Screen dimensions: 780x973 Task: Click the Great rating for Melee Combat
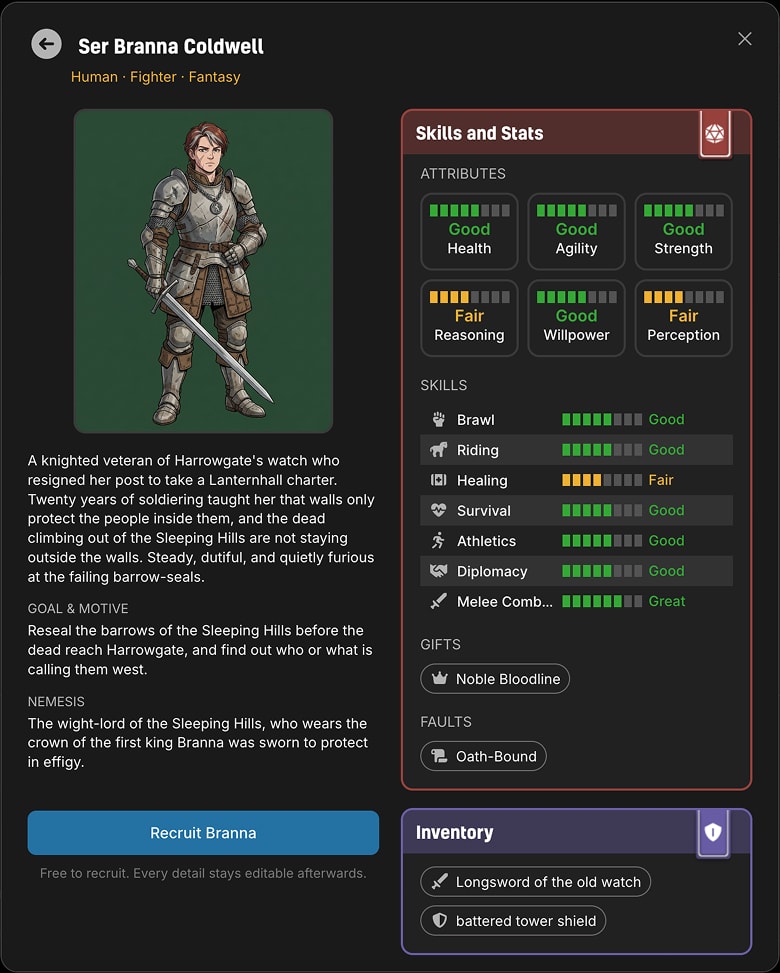(x=667, y=601)
